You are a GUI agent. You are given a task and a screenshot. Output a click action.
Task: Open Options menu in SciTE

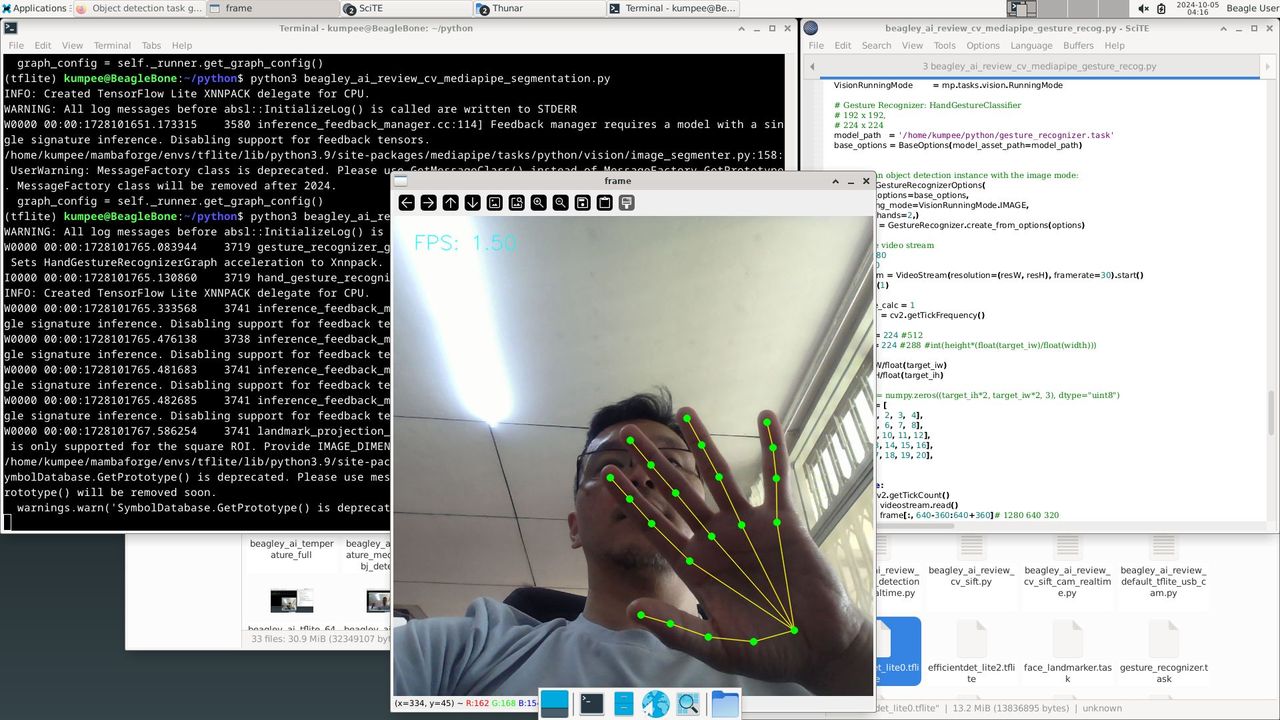[983, 46]
